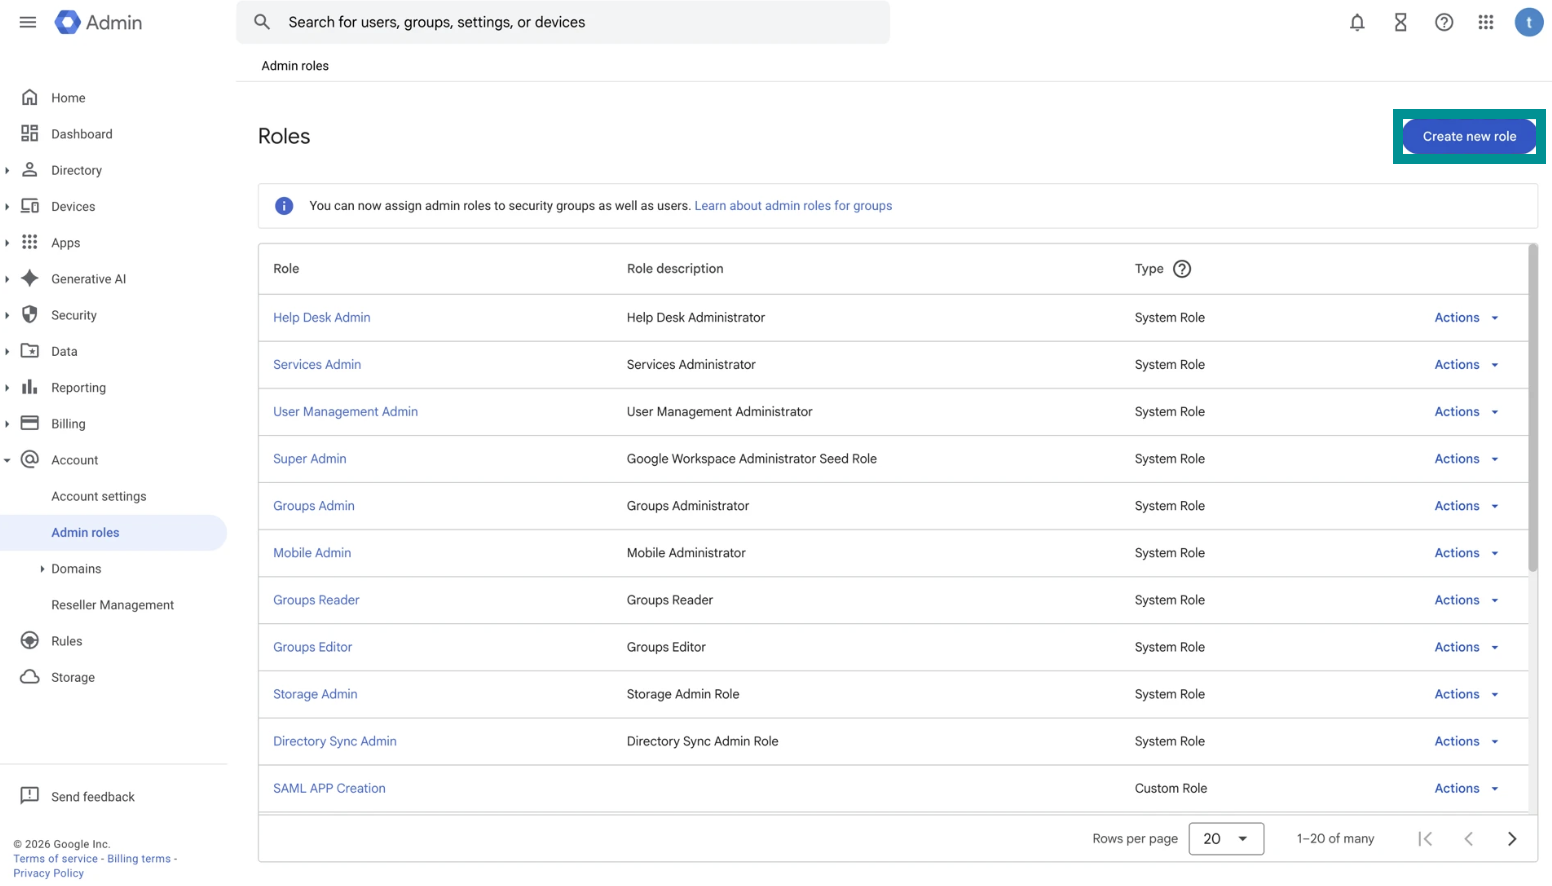Screen dimensions: 1552x886
Task: Click the notifications bell icon
Action: point(1357,22)
